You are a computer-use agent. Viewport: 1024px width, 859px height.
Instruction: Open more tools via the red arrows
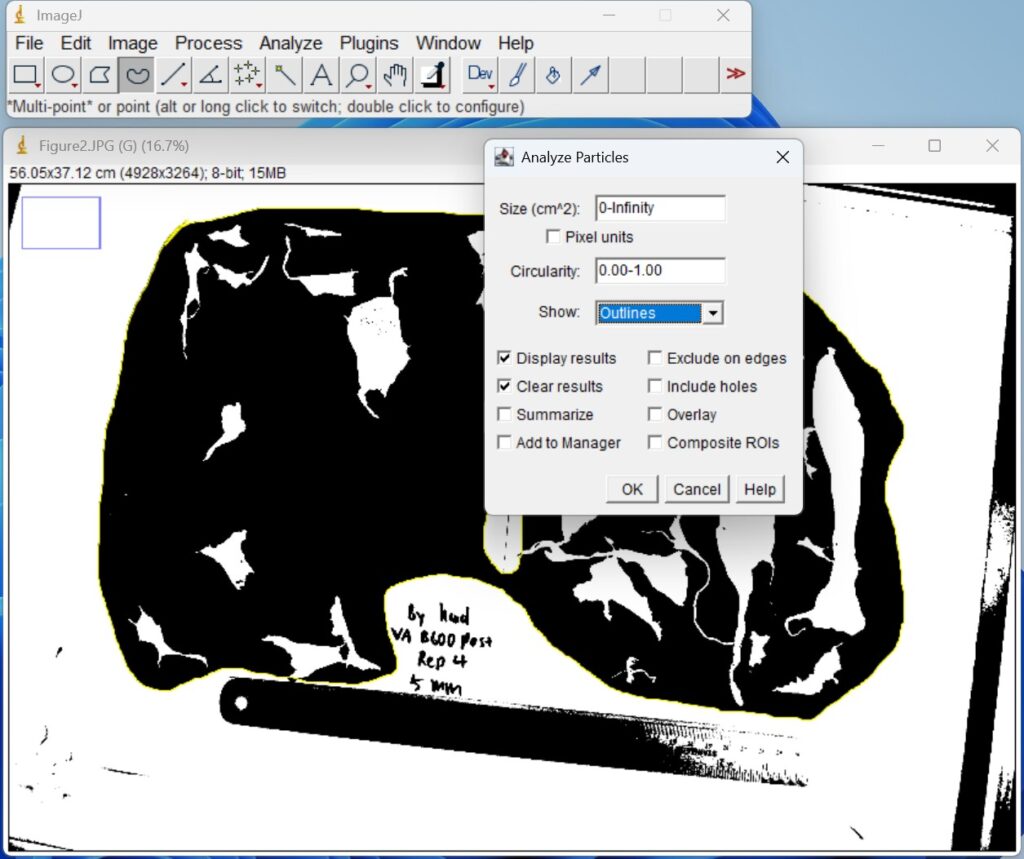(735, 74)
